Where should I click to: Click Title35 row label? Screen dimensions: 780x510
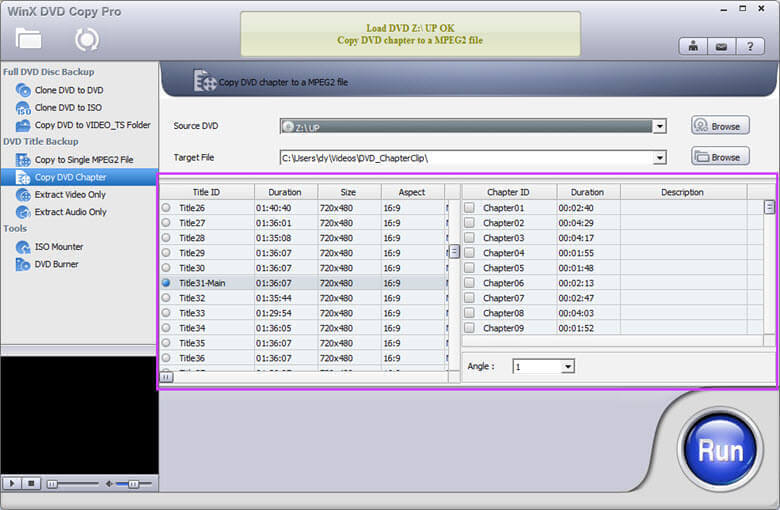pos(192,343)
